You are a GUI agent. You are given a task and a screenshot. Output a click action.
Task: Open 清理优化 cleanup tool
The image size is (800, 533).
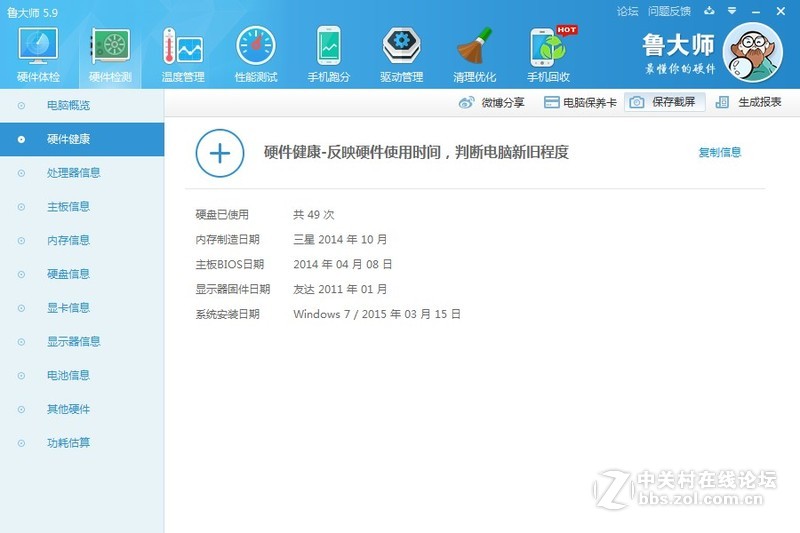click(x=474, y=55)
